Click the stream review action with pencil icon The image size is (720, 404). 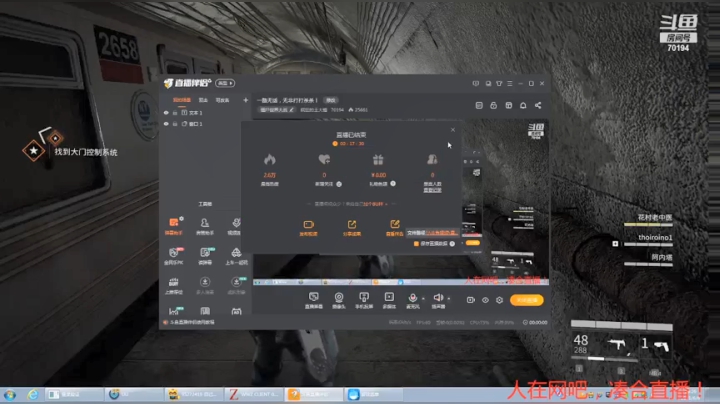[394, 228]
